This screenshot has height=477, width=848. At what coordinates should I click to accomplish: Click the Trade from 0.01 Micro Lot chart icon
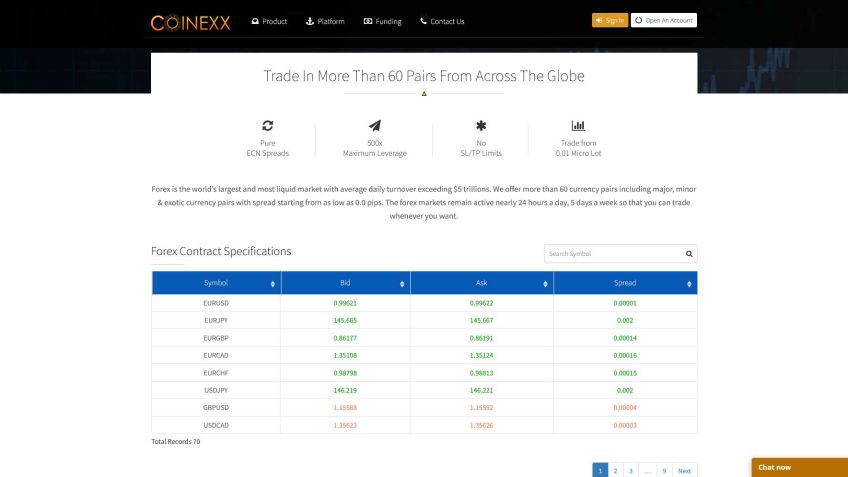[578, 126]
